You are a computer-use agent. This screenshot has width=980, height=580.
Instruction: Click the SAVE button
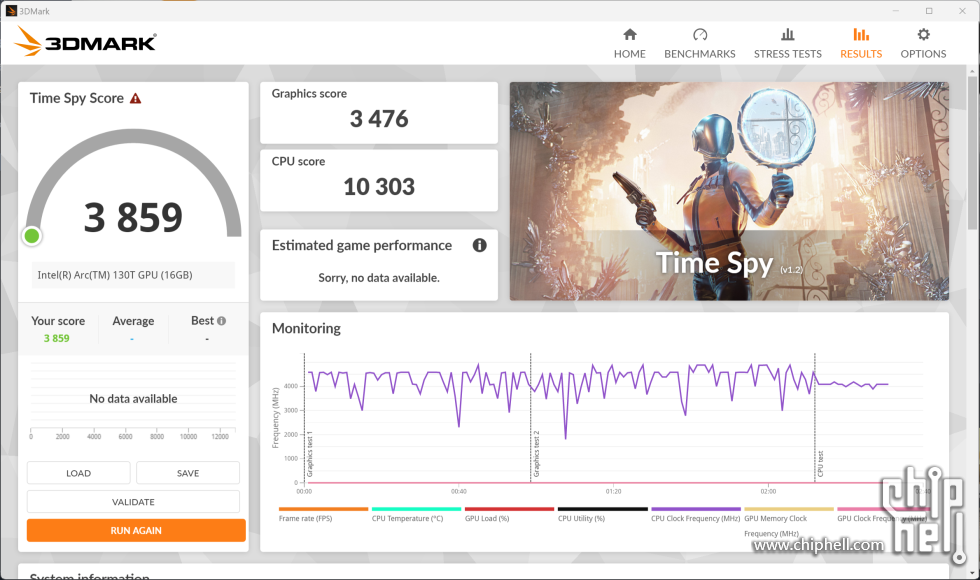coord(188,473)
